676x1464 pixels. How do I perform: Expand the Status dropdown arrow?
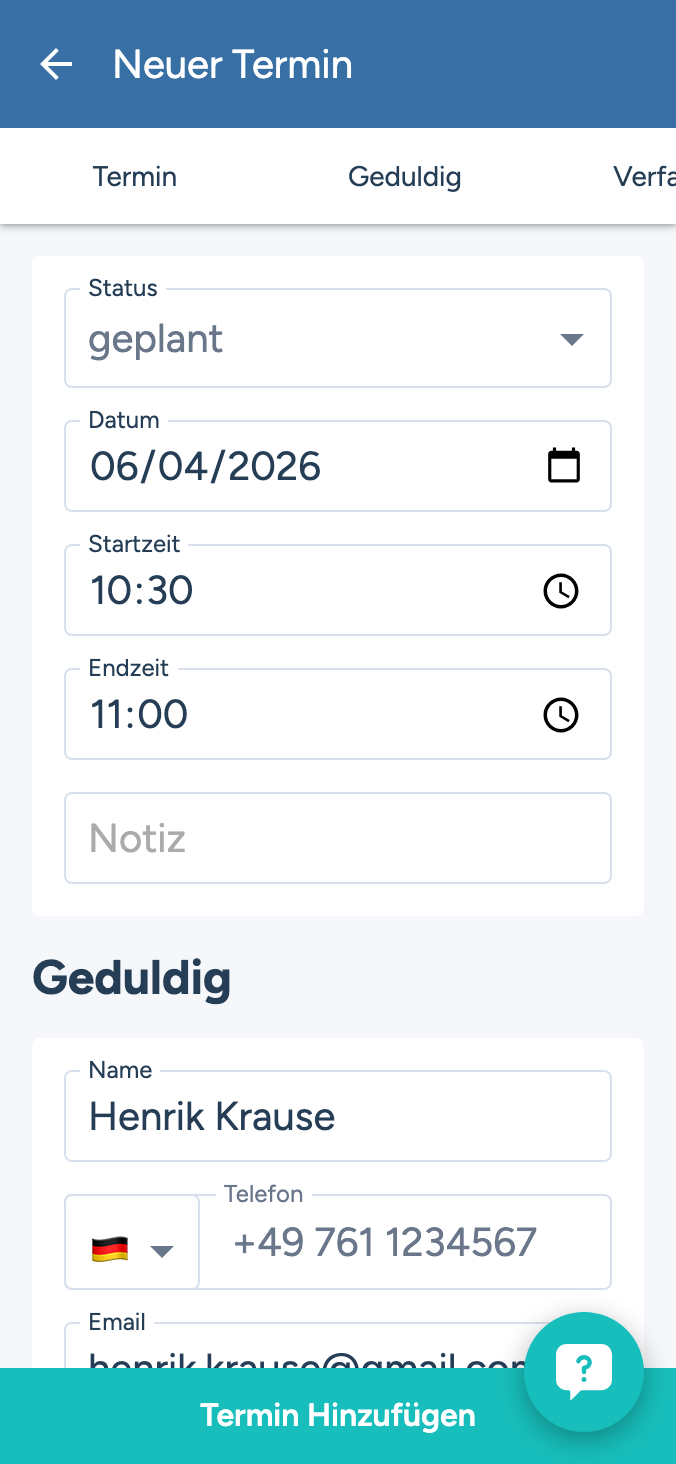[571, 339]
